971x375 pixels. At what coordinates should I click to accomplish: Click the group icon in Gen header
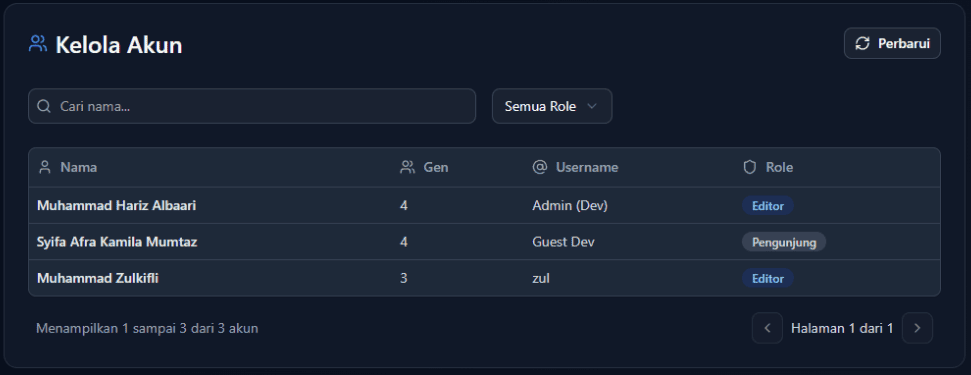click(x=407, y=167)
